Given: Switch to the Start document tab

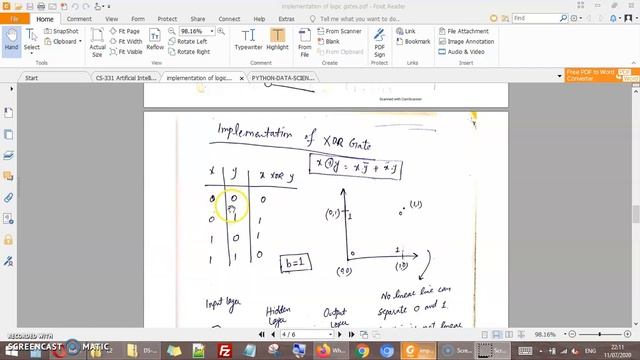Looking at the screenshot, I should 31,78.
